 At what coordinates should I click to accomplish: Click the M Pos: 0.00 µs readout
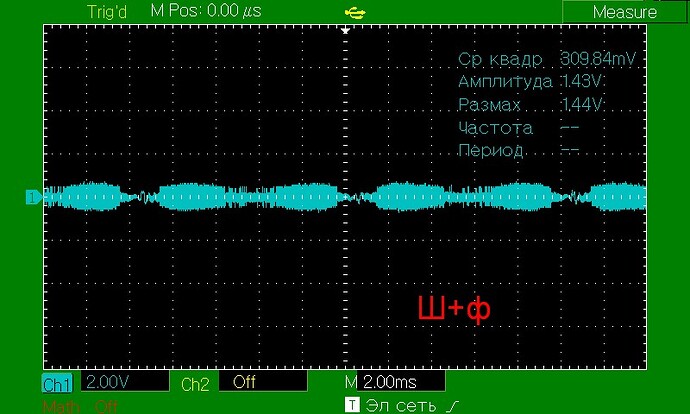(x=206, y=12)
